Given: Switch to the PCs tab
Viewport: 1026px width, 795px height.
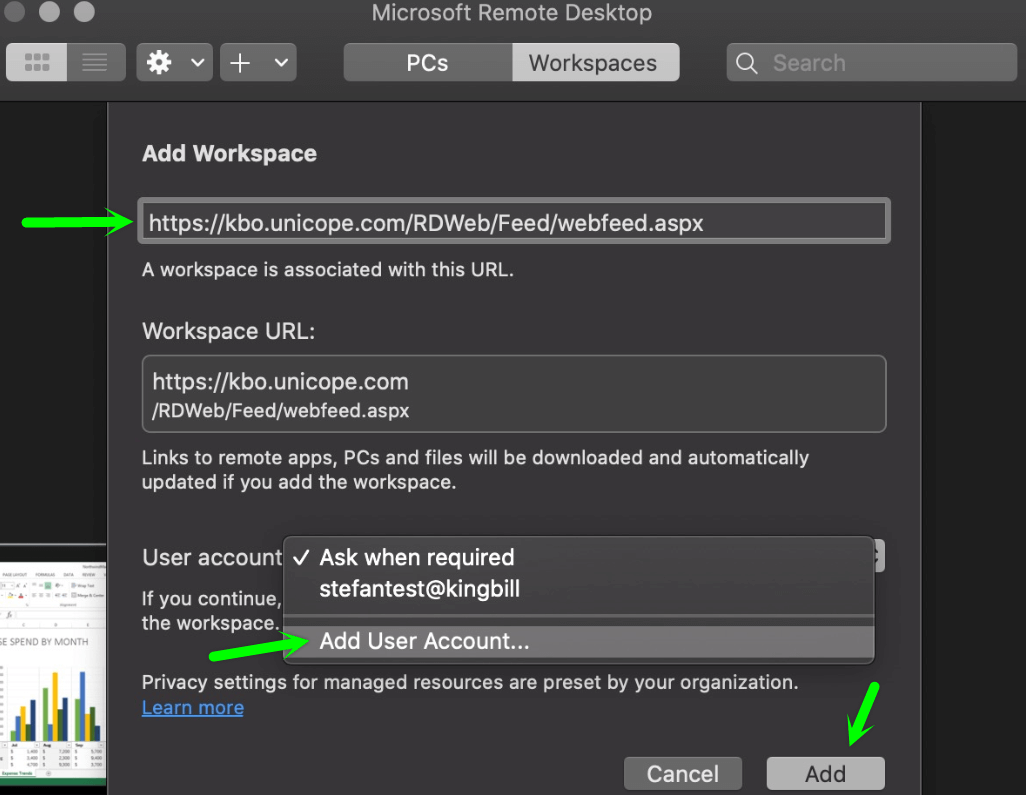Looking at the screenshot, I should pos(427,63).
